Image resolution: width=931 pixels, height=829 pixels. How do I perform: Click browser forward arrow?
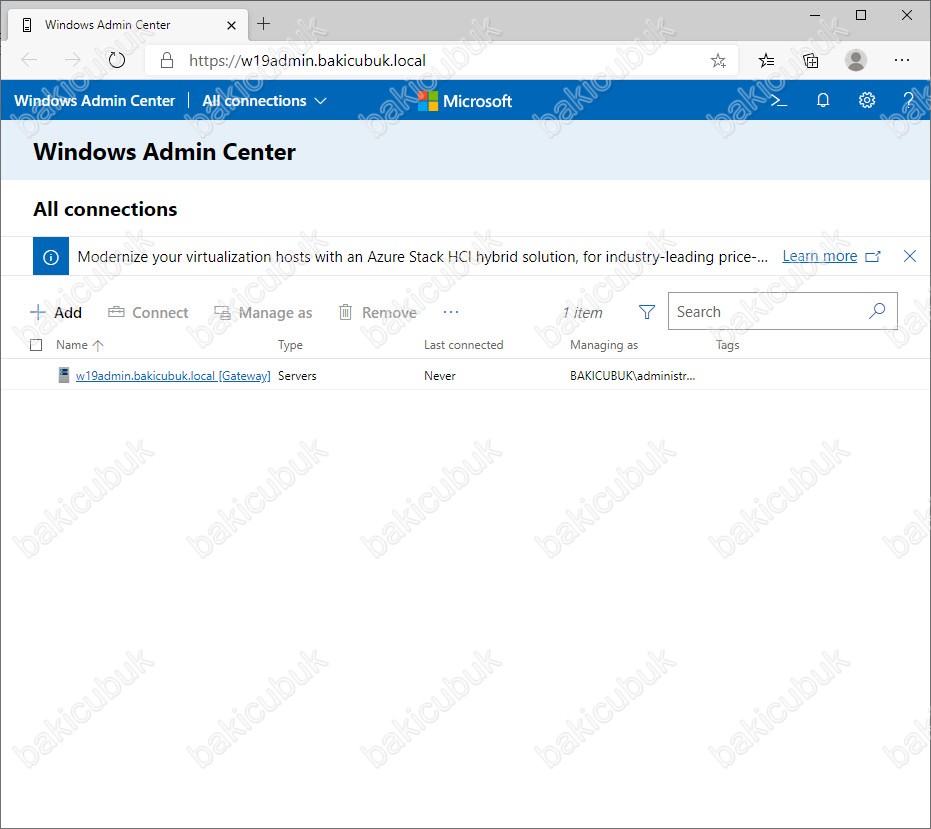point(72,60)
